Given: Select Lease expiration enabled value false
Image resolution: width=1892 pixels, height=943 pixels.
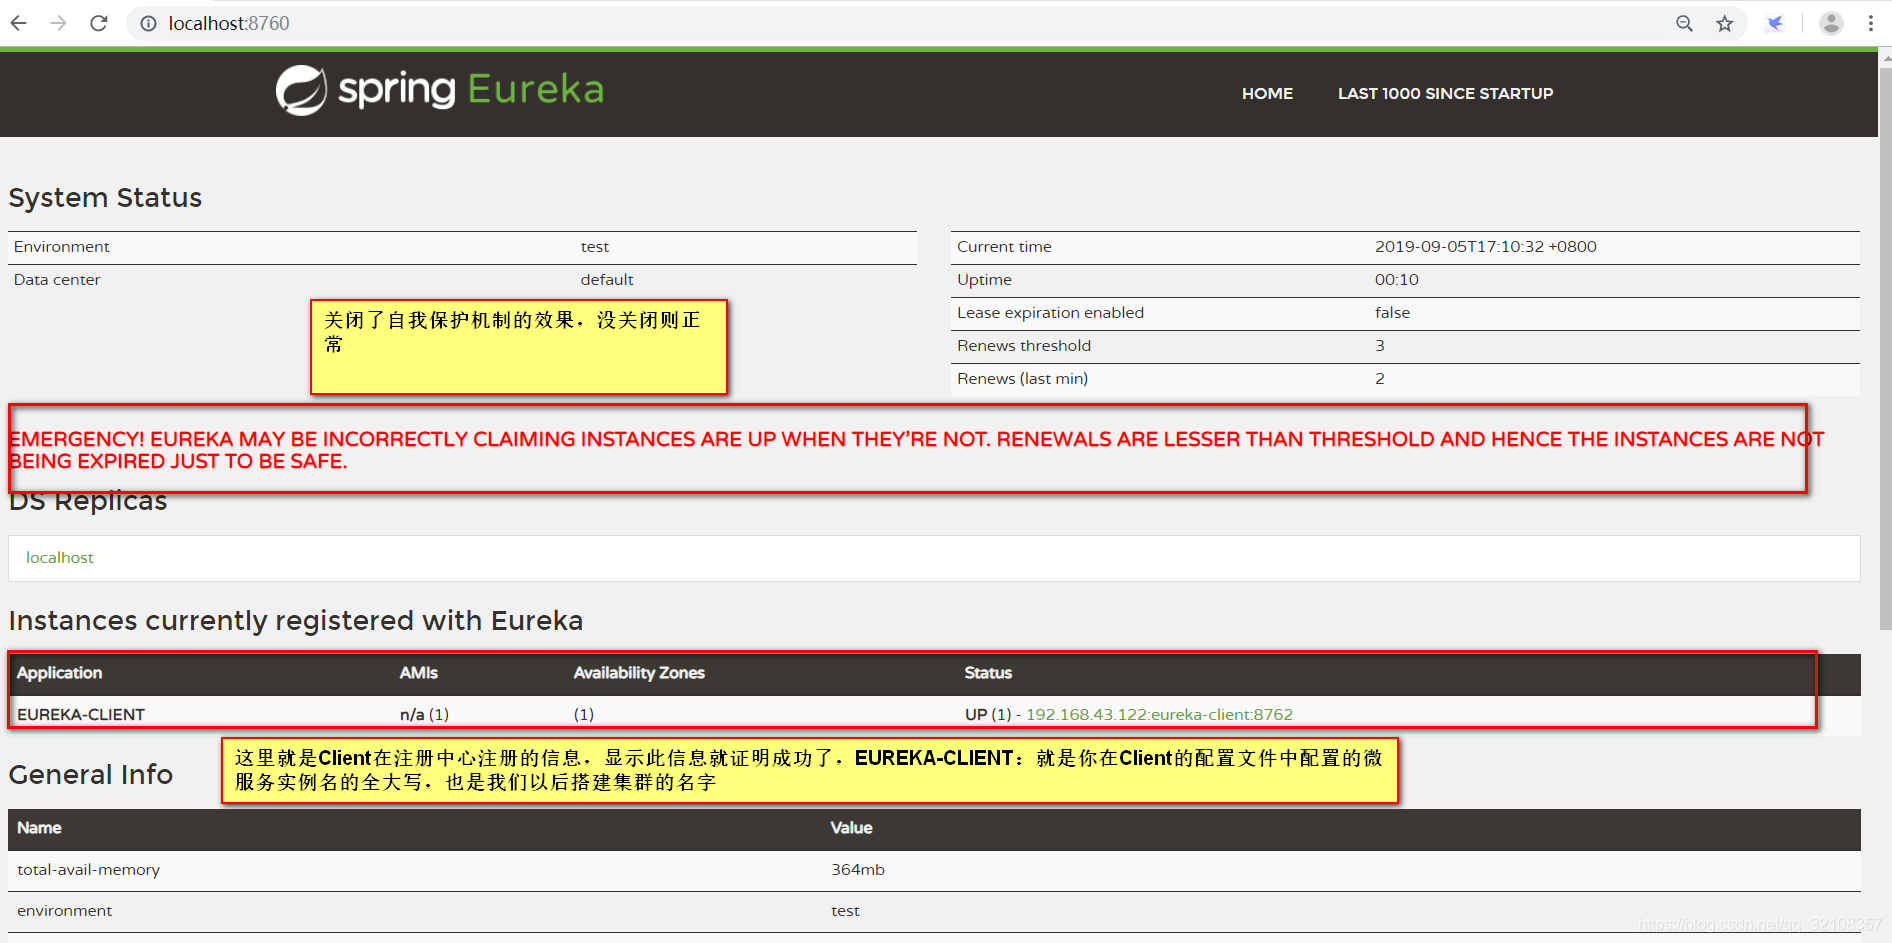Looking at the screenshot, I should 1392,313.
